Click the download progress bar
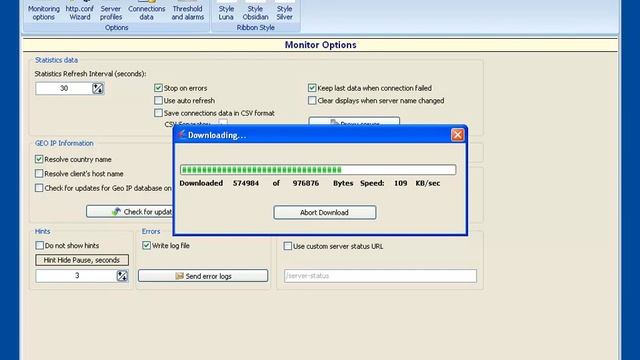This screenshot has height=360, width=640. [318, 169]
